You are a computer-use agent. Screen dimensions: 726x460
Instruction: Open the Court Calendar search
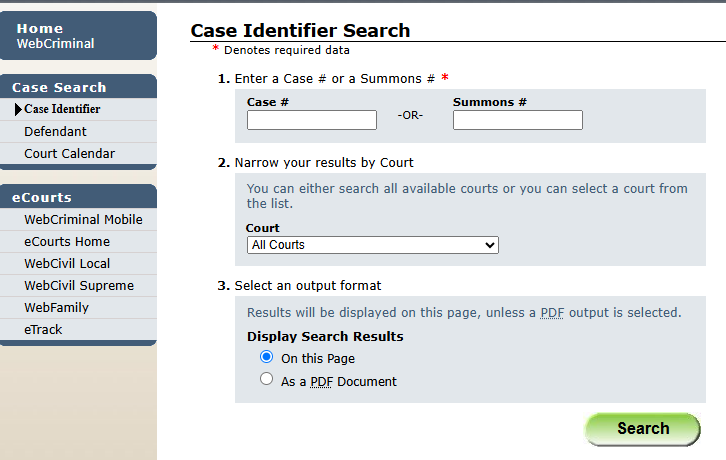[x=69, y=154]
